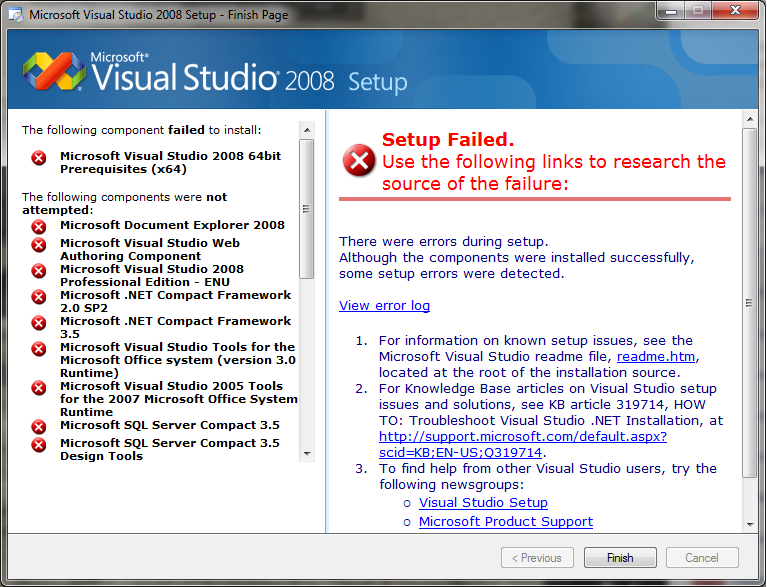Click the Finish button
Viewport: 767px width, 587px height.
620,558
